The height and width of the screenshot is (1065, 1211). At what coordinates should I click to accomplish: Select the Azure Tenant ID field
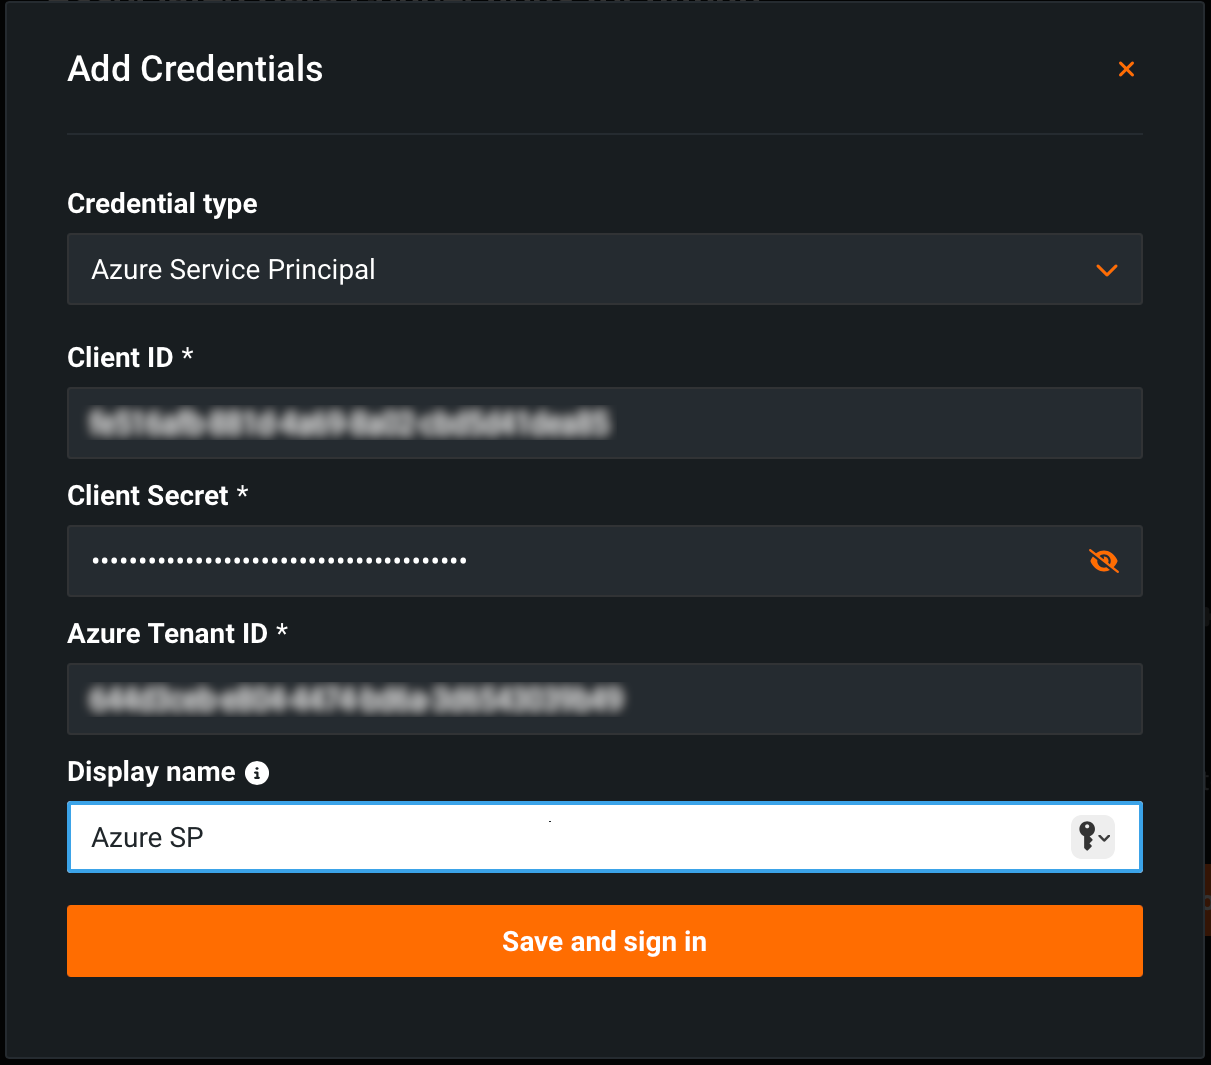[x=604, y=699]
